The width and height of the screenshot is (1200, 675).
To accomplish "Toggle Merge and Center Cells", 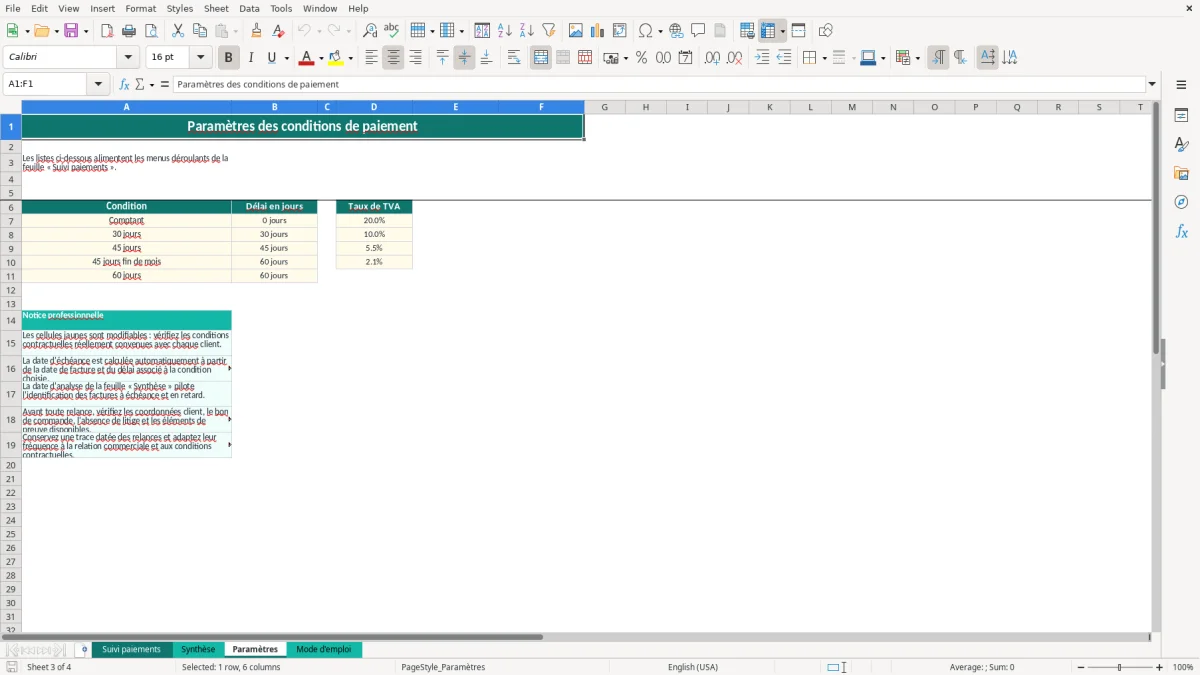I will coord(541,58).
